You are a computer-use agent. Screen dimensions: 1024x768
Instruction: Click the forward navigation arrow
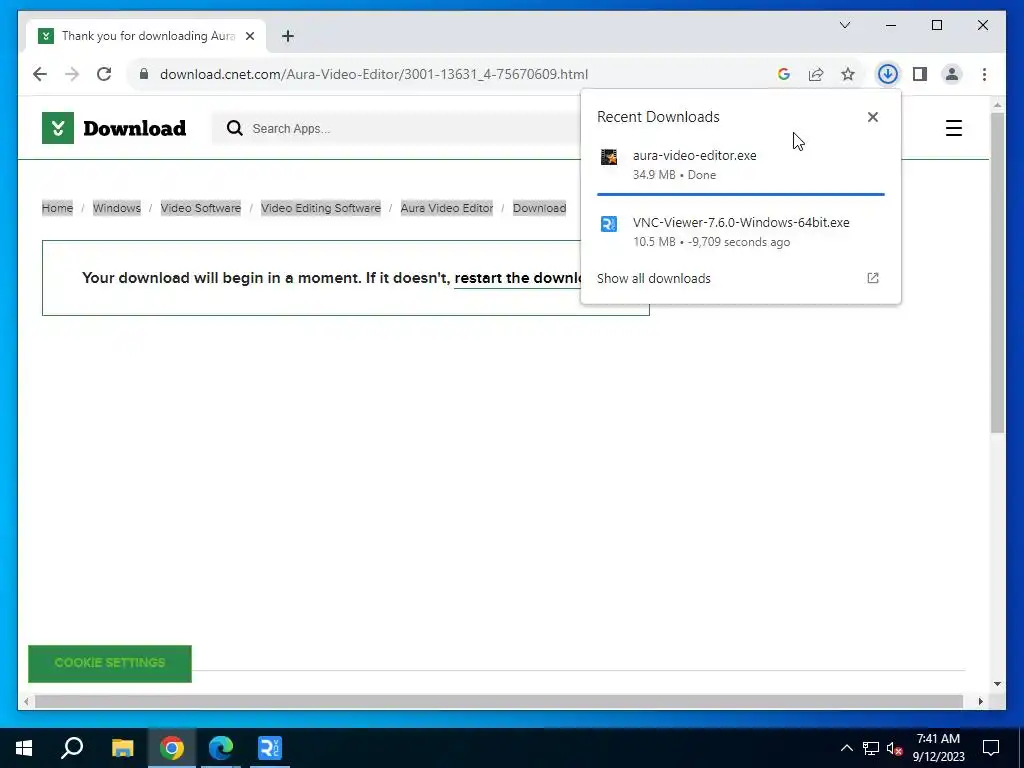72,74
